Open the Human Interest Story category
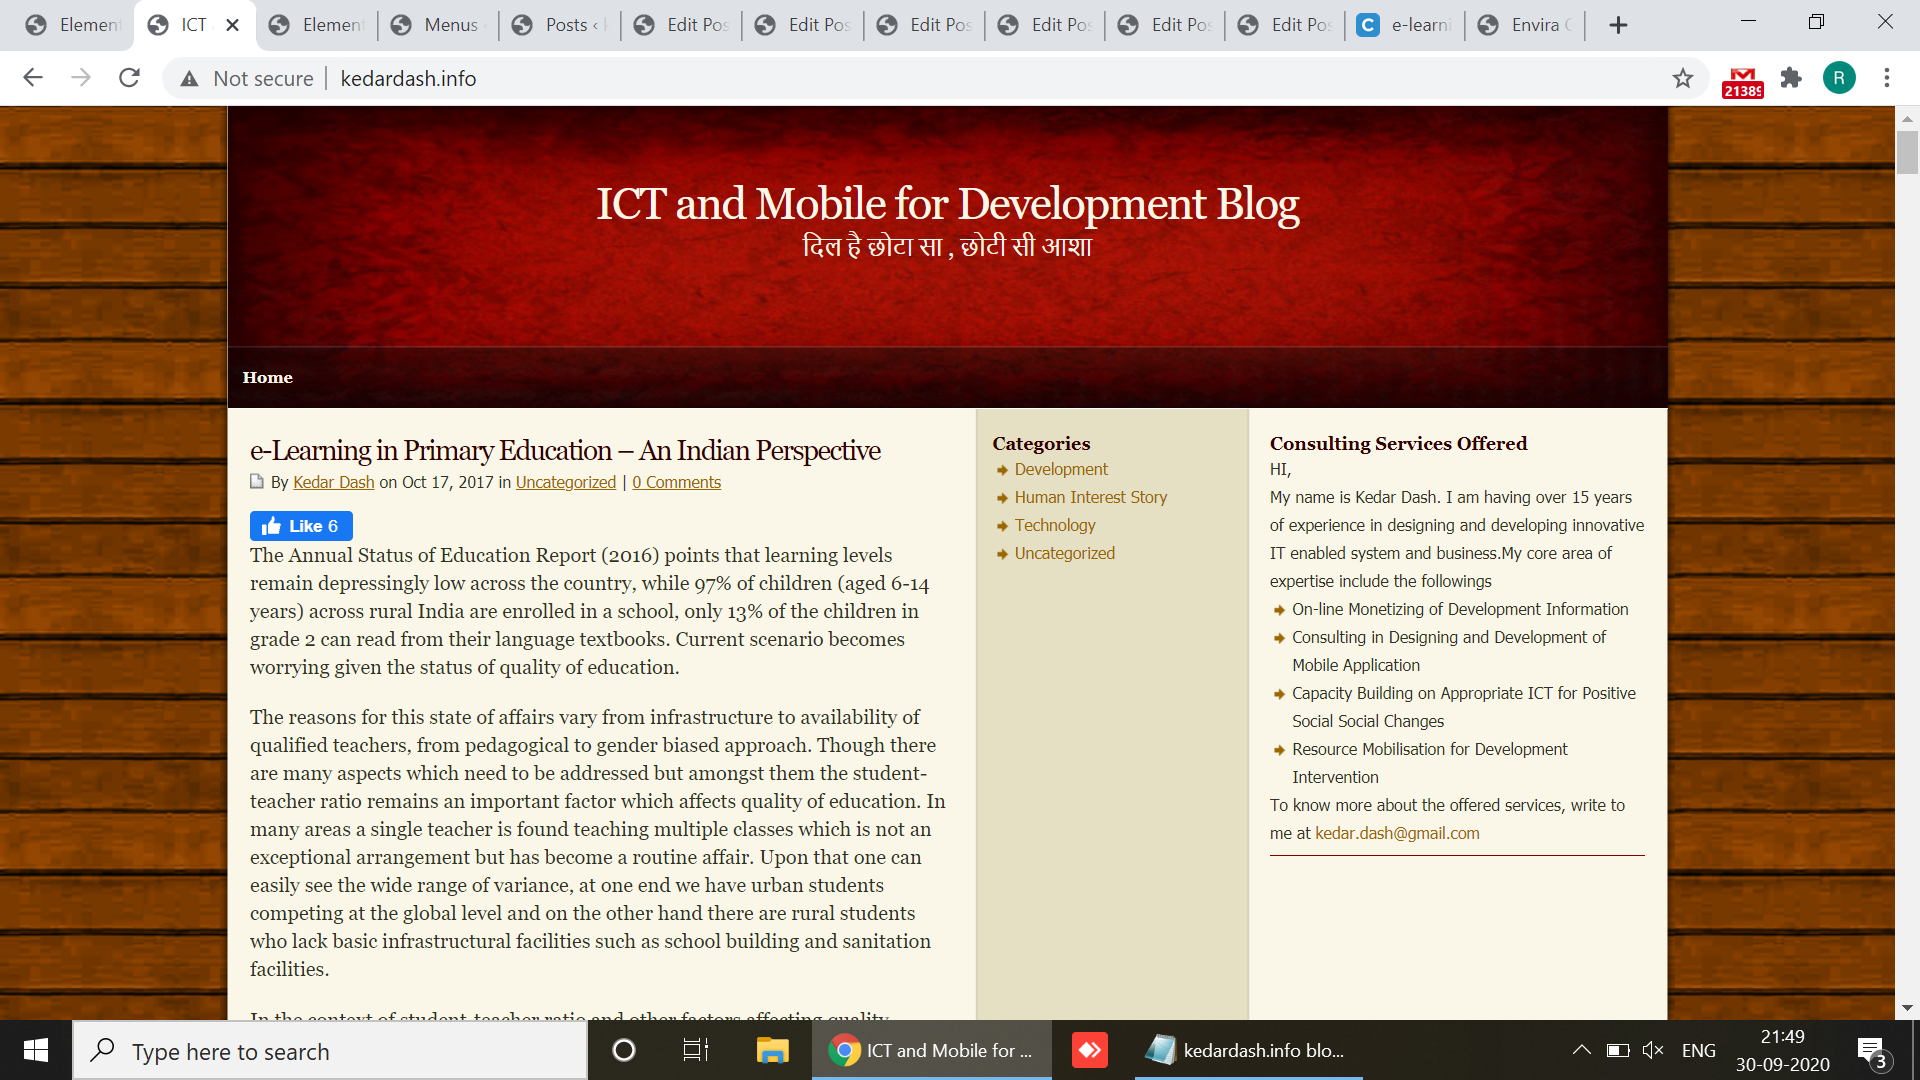Viewport: 1920px width, 1080px height. click(x=1091, y=497)
